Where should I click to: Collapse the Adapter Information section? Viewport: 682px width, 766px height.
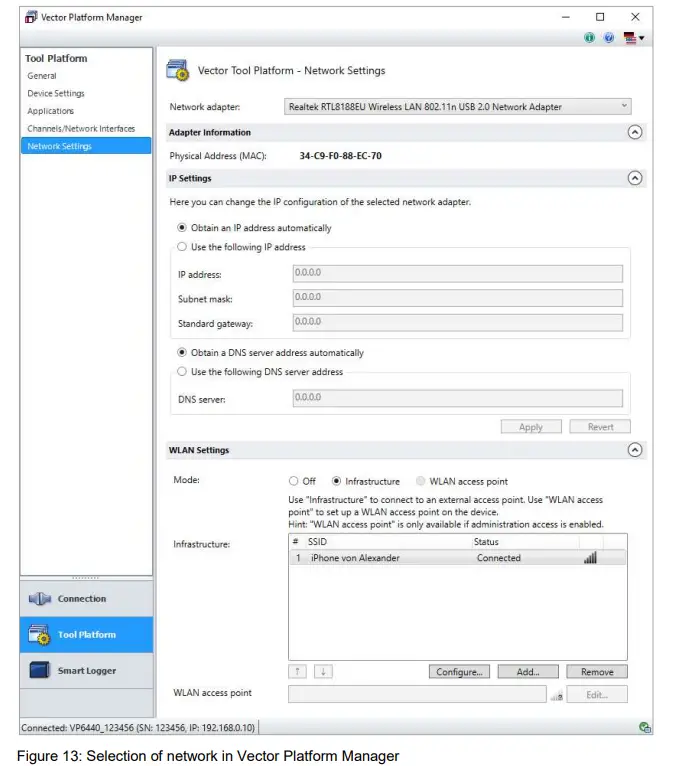click(x=635, y=132)
